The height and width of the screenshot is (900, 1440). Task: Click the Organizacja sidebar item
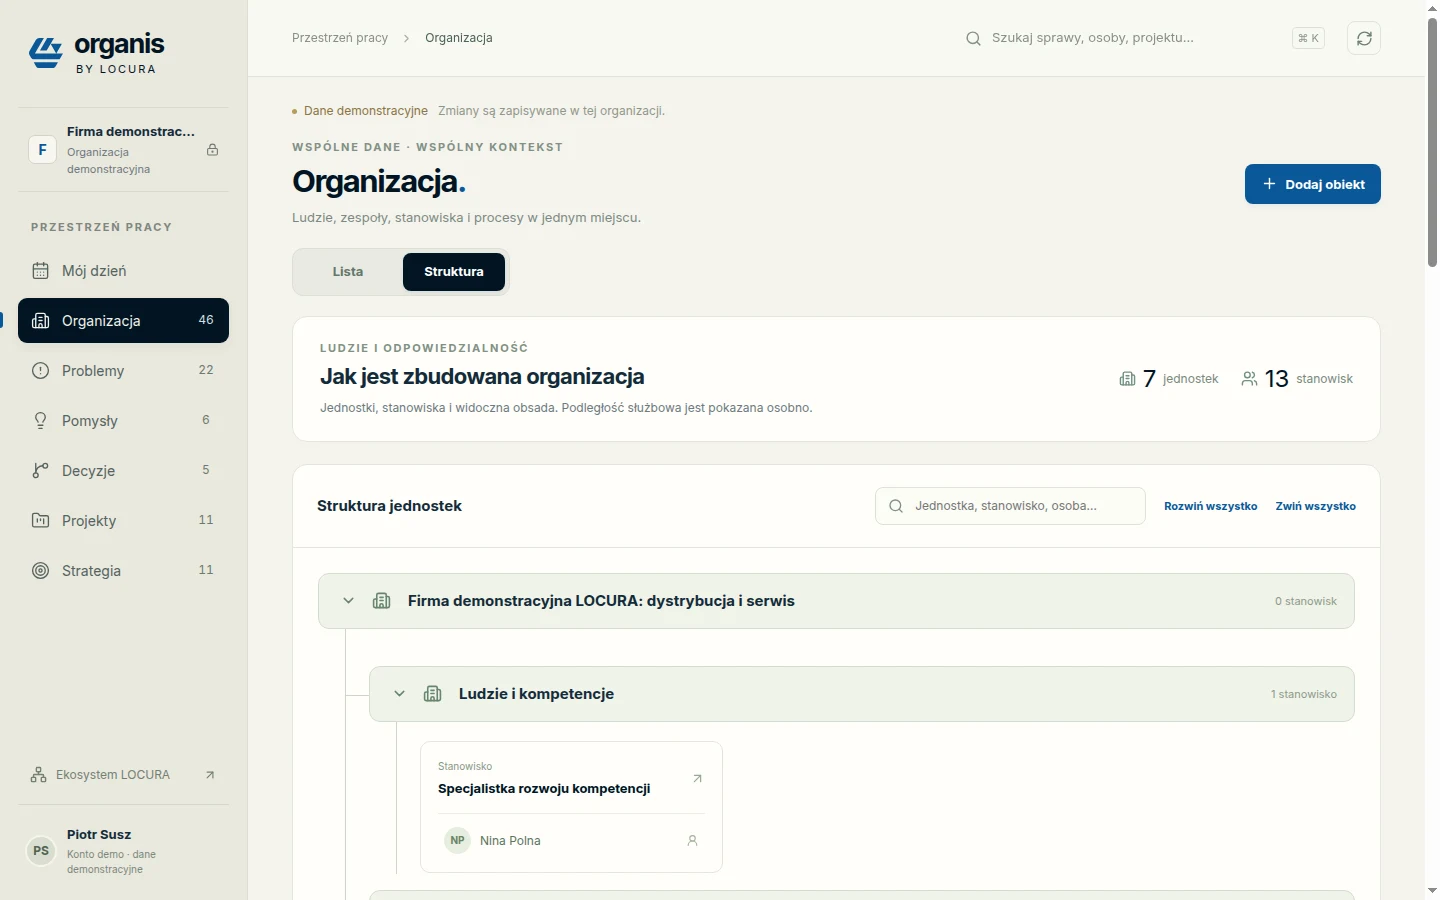click(x=123, y=321)
